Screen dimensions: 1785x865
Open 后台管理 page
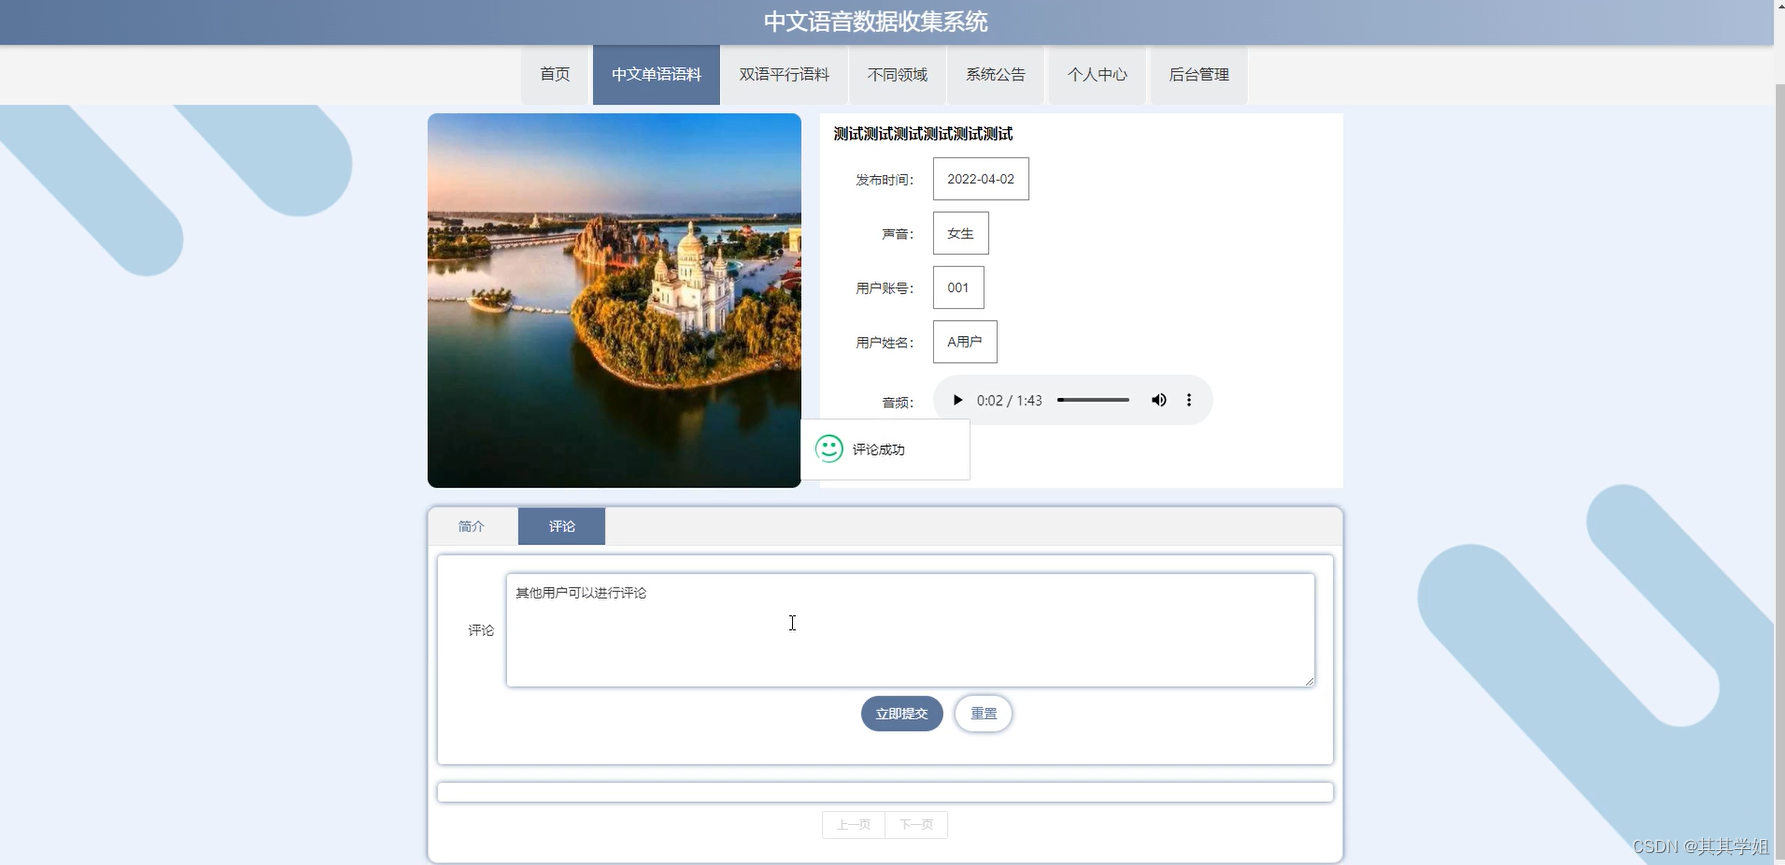click(x=1199, y=74)
